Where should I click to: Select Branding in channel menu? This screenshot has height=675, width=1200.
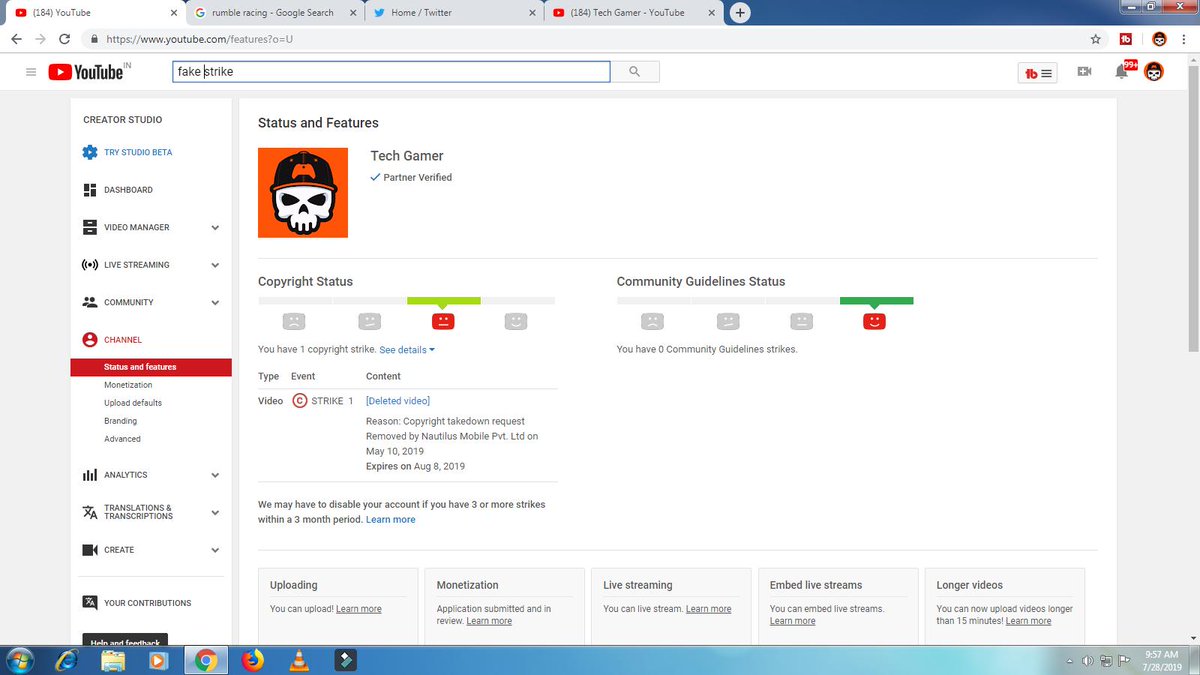pos(121,421)
